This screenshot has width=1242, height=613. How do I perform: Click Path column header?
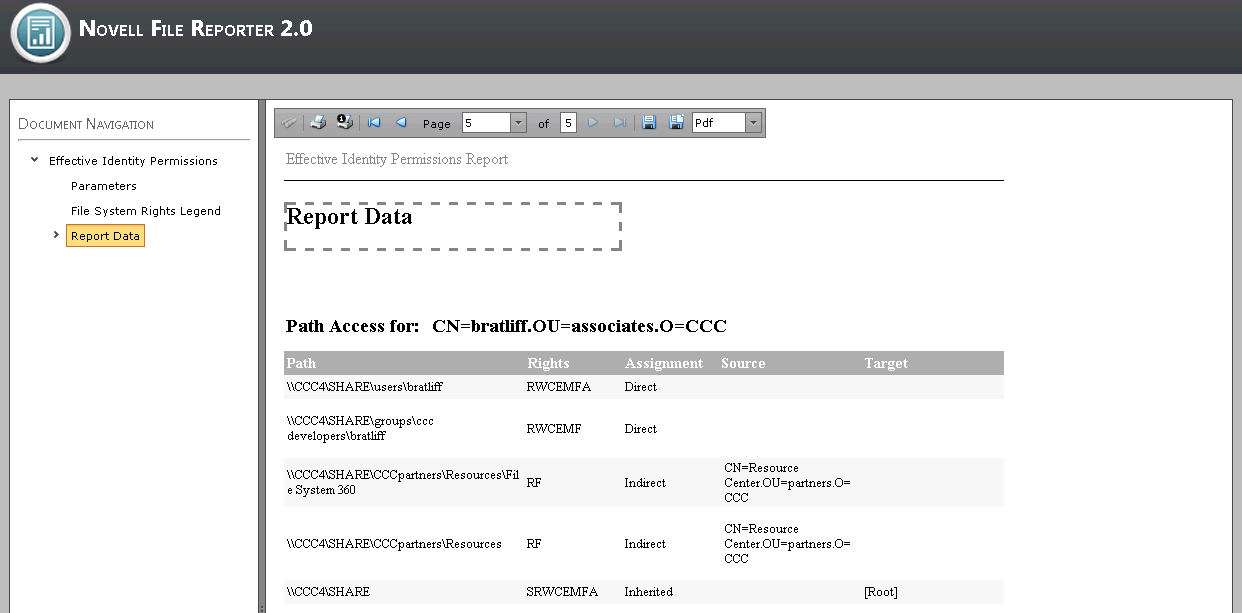[301, 363]
